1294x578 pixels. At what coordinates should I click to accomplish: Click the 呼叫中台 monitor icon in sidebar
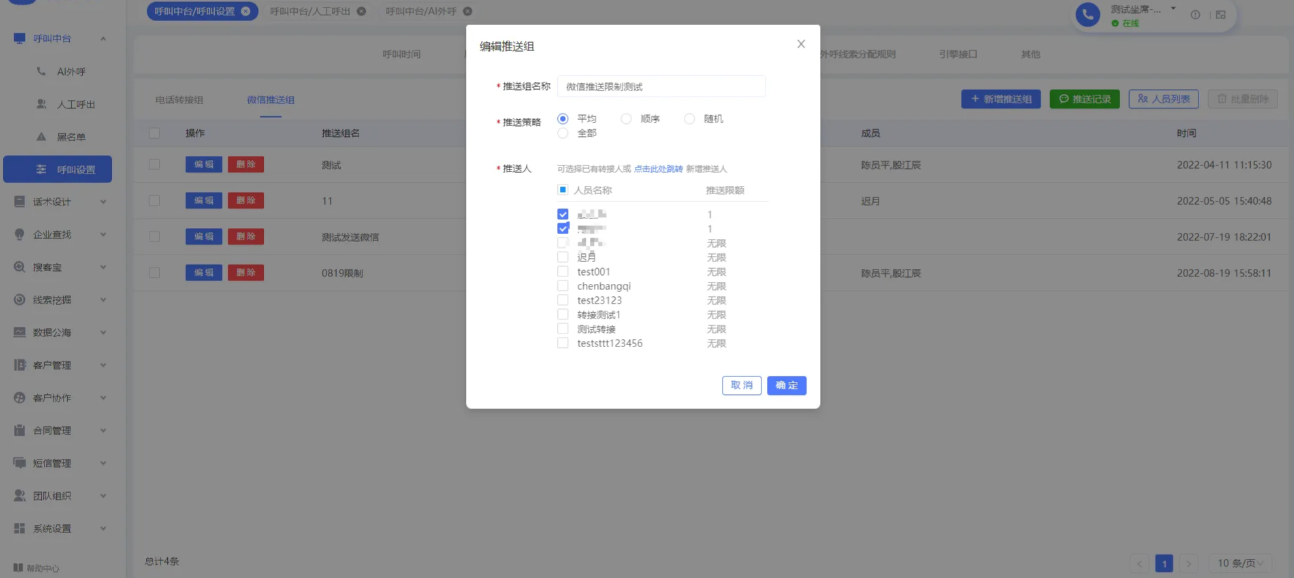coord(19,39)
